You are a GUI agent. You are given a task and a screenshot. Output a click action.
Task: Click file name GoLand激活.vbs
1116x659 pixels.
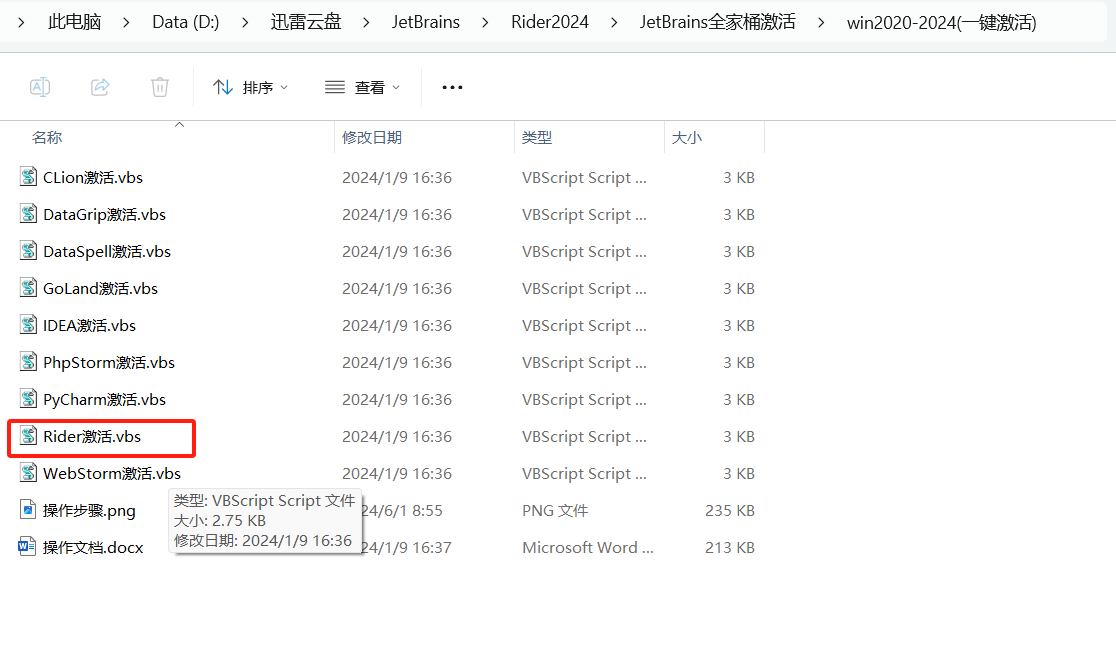coord(100,288)
